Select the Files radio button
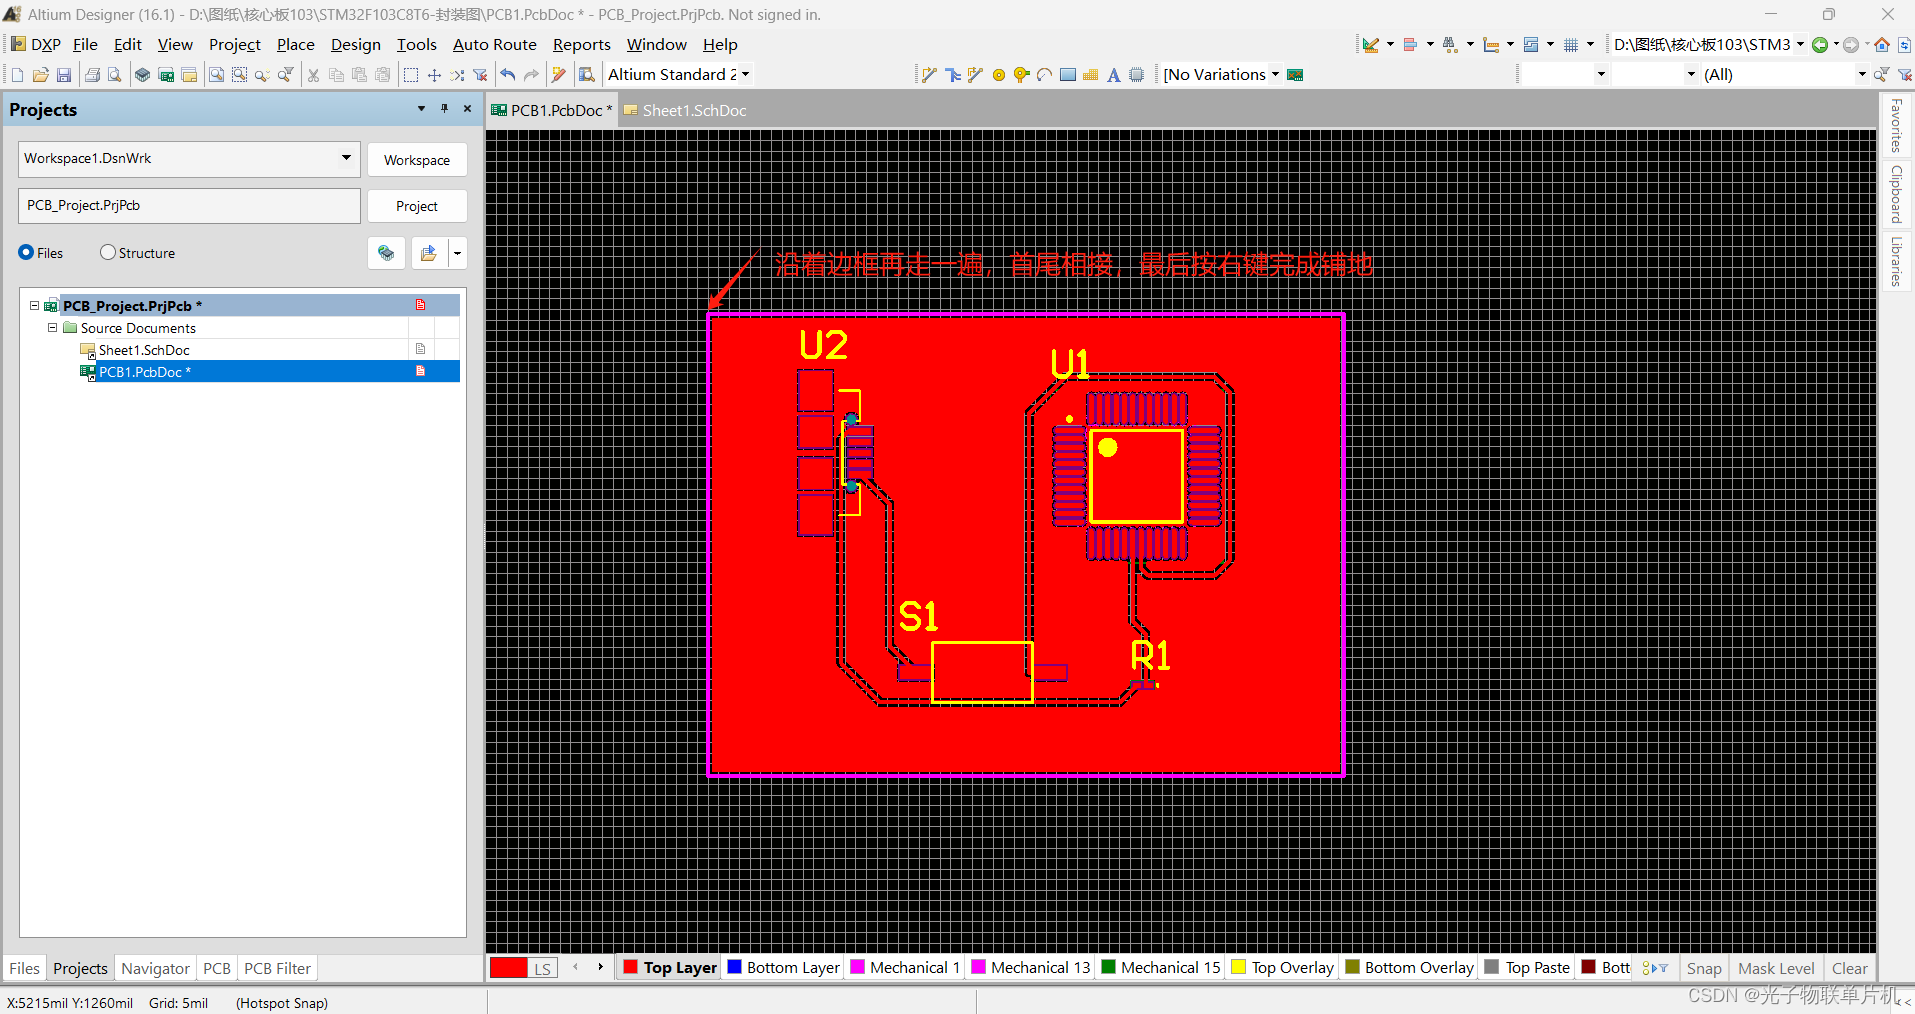The height and width of the screenshot is (1014, 1915). [x=26, y=253]
